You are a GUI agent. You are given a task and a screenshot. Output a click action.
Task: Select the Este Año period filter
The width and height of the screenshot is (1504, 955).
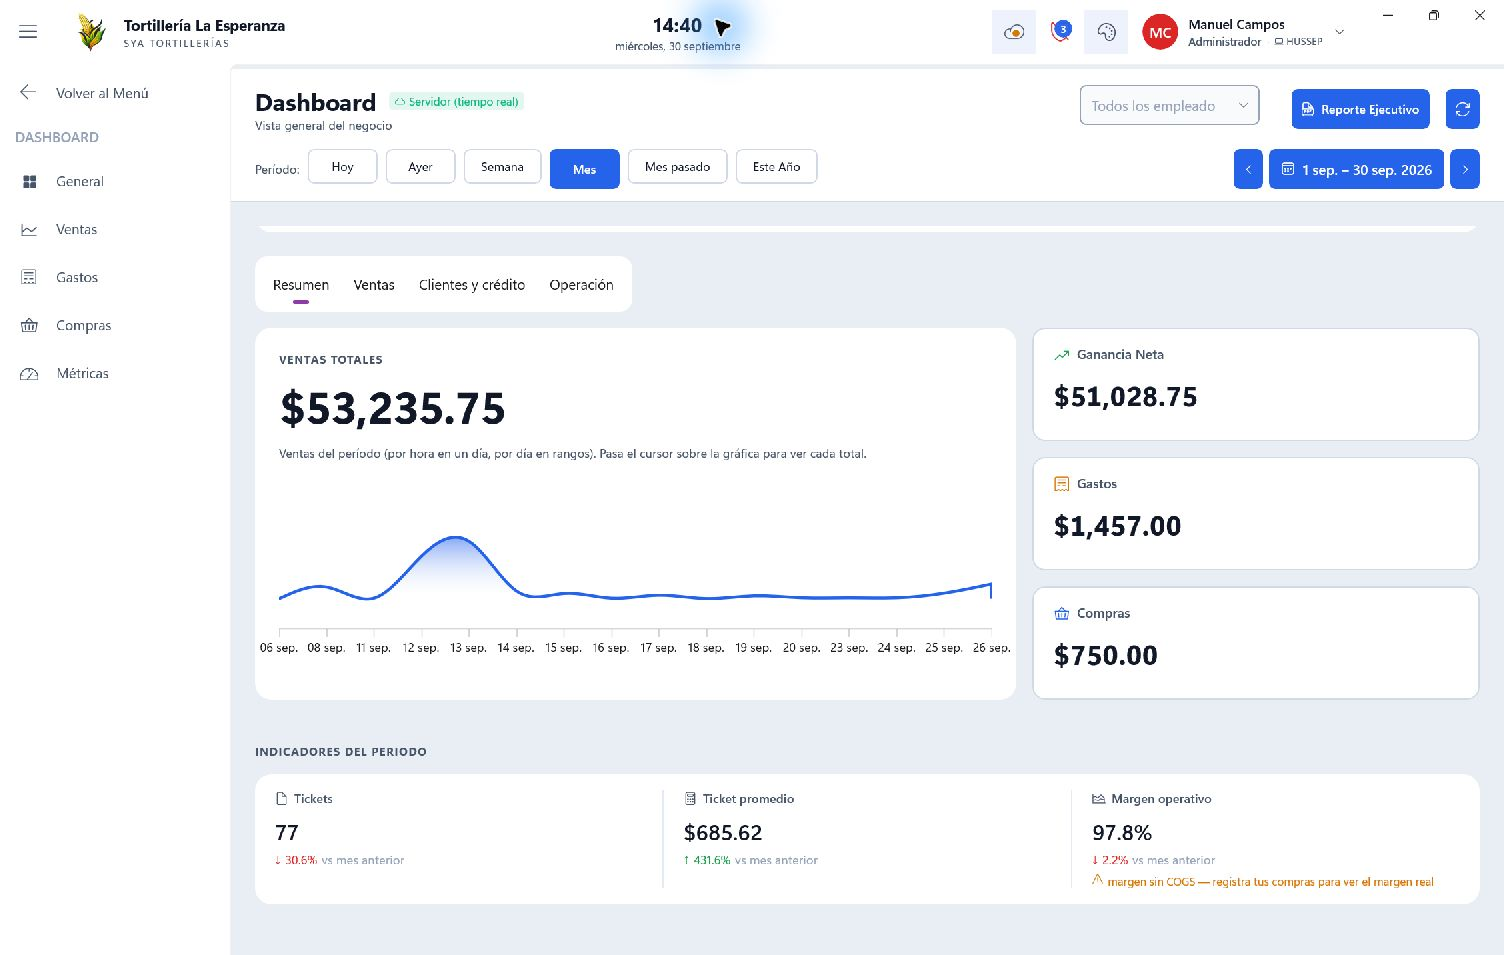[776, 167]
